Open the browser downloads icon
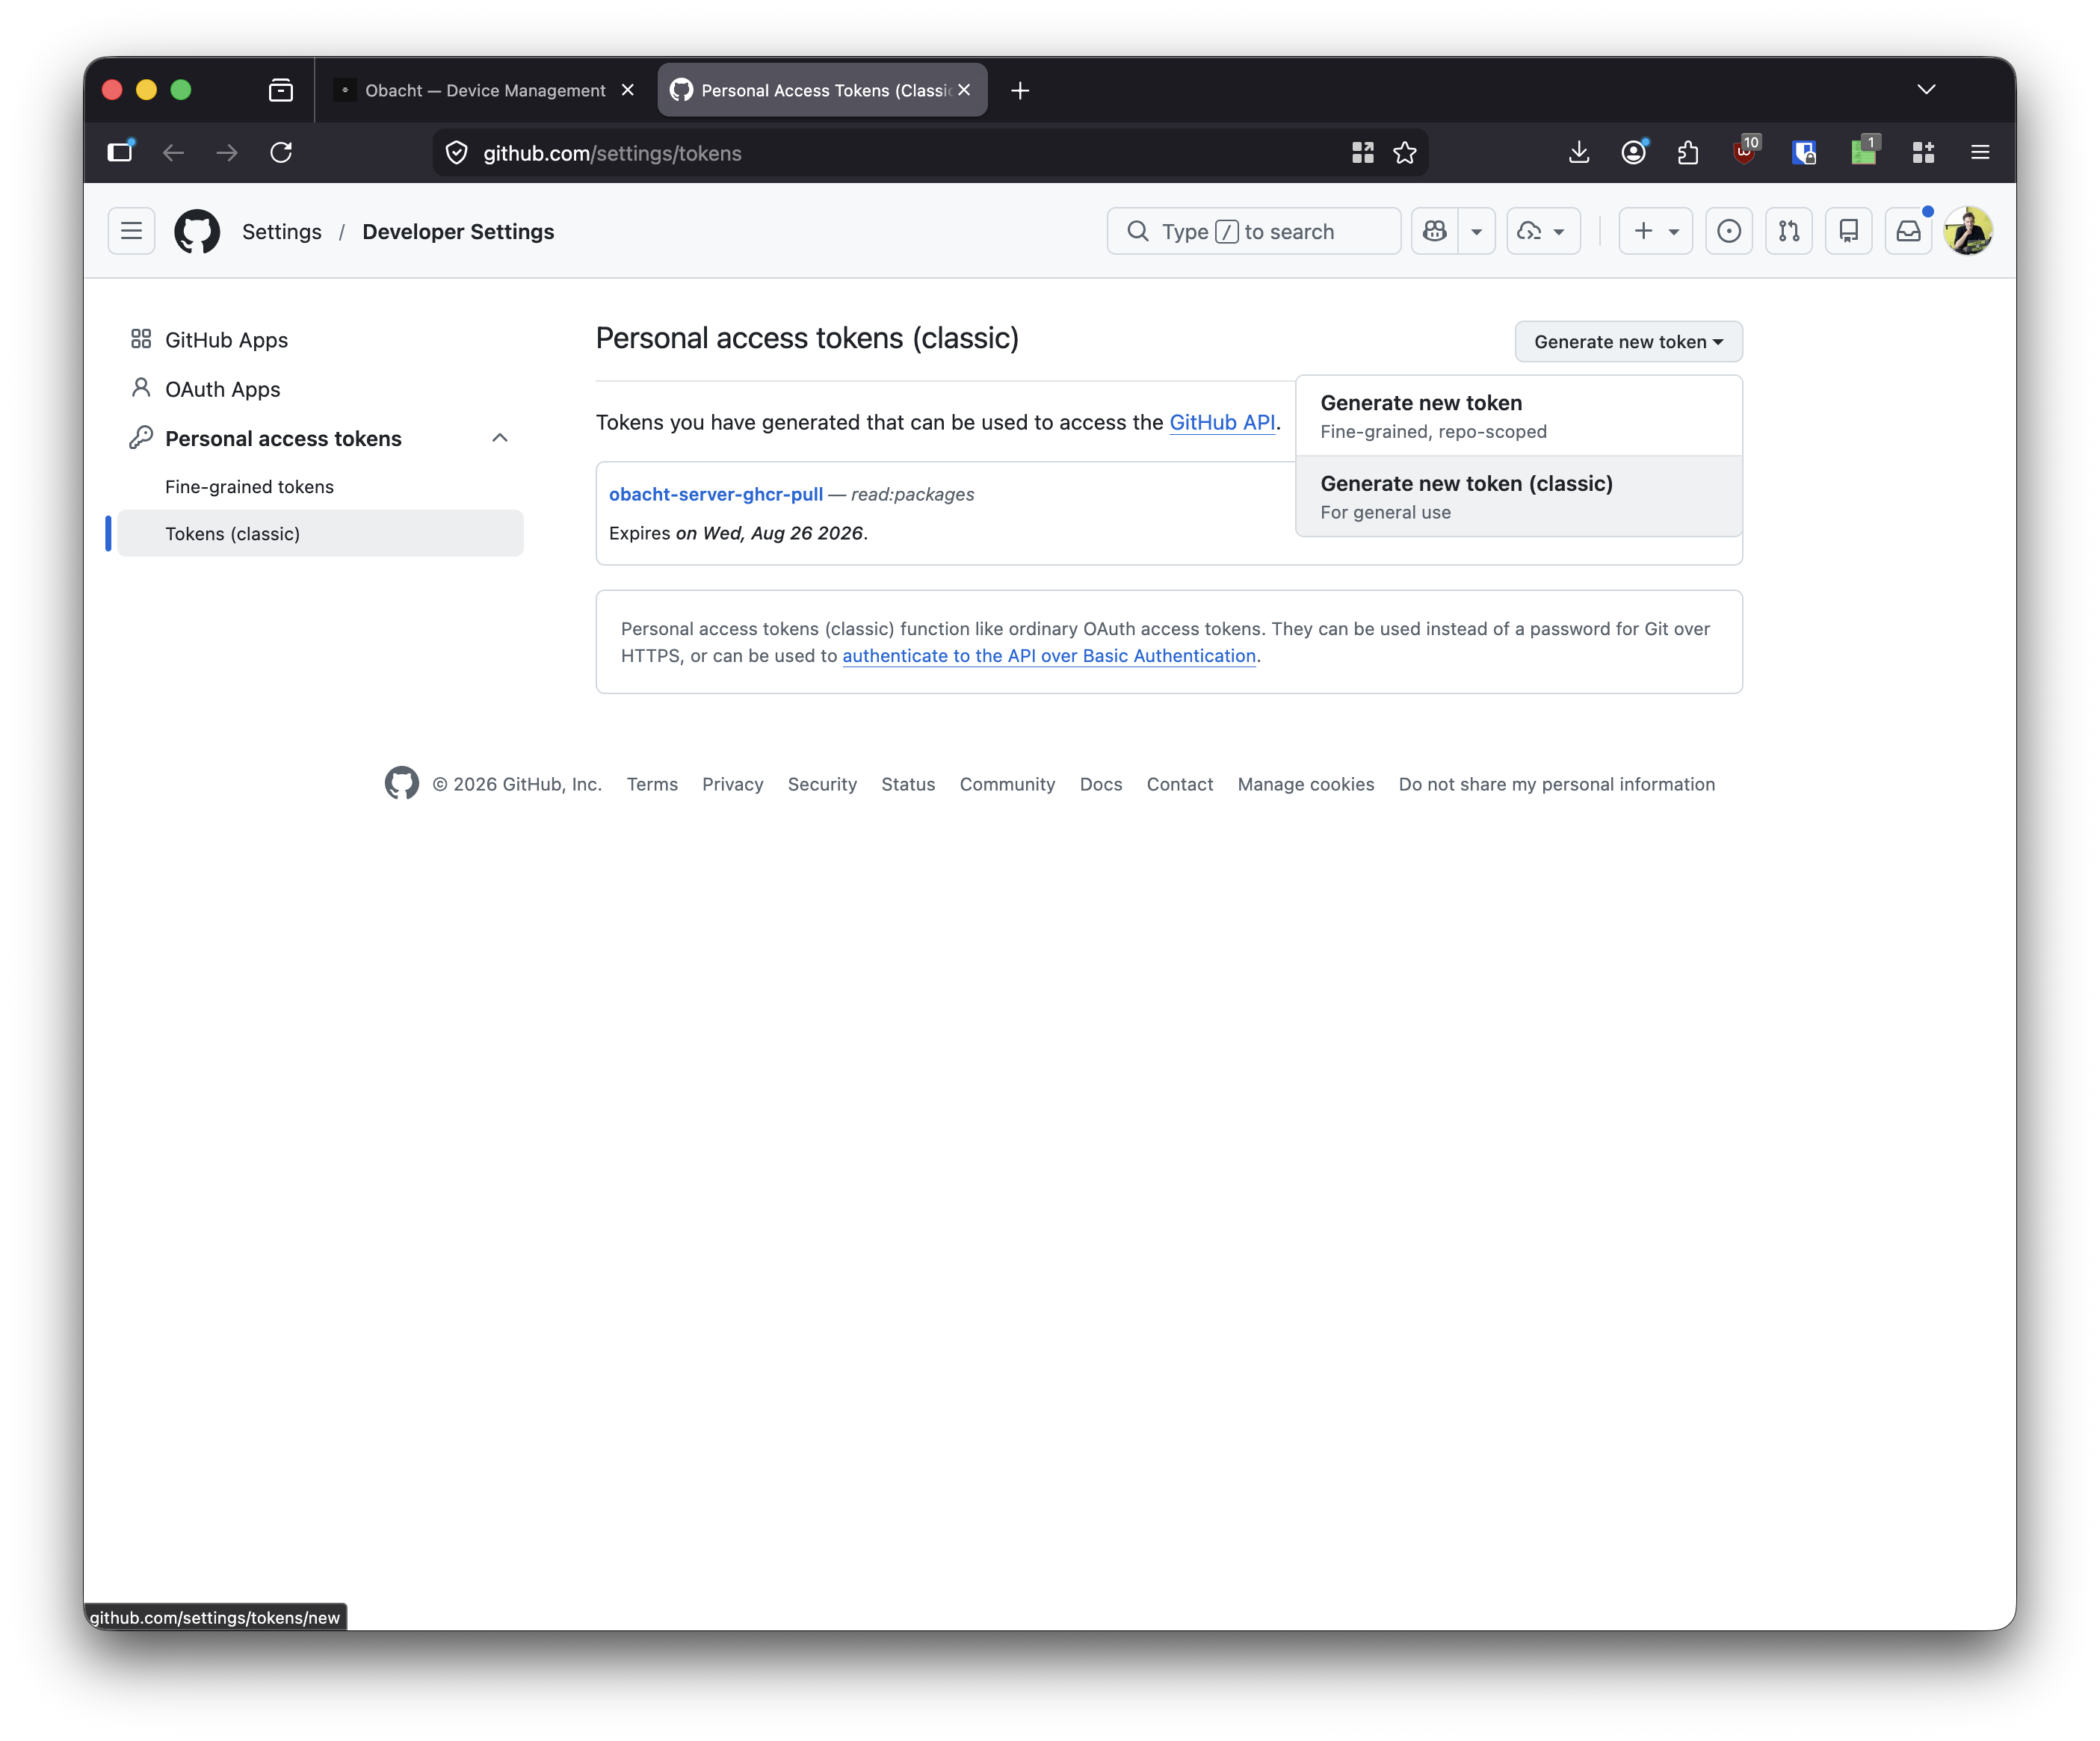The width and height of the screenshot is (2100, 1741). pos(1579,152)
